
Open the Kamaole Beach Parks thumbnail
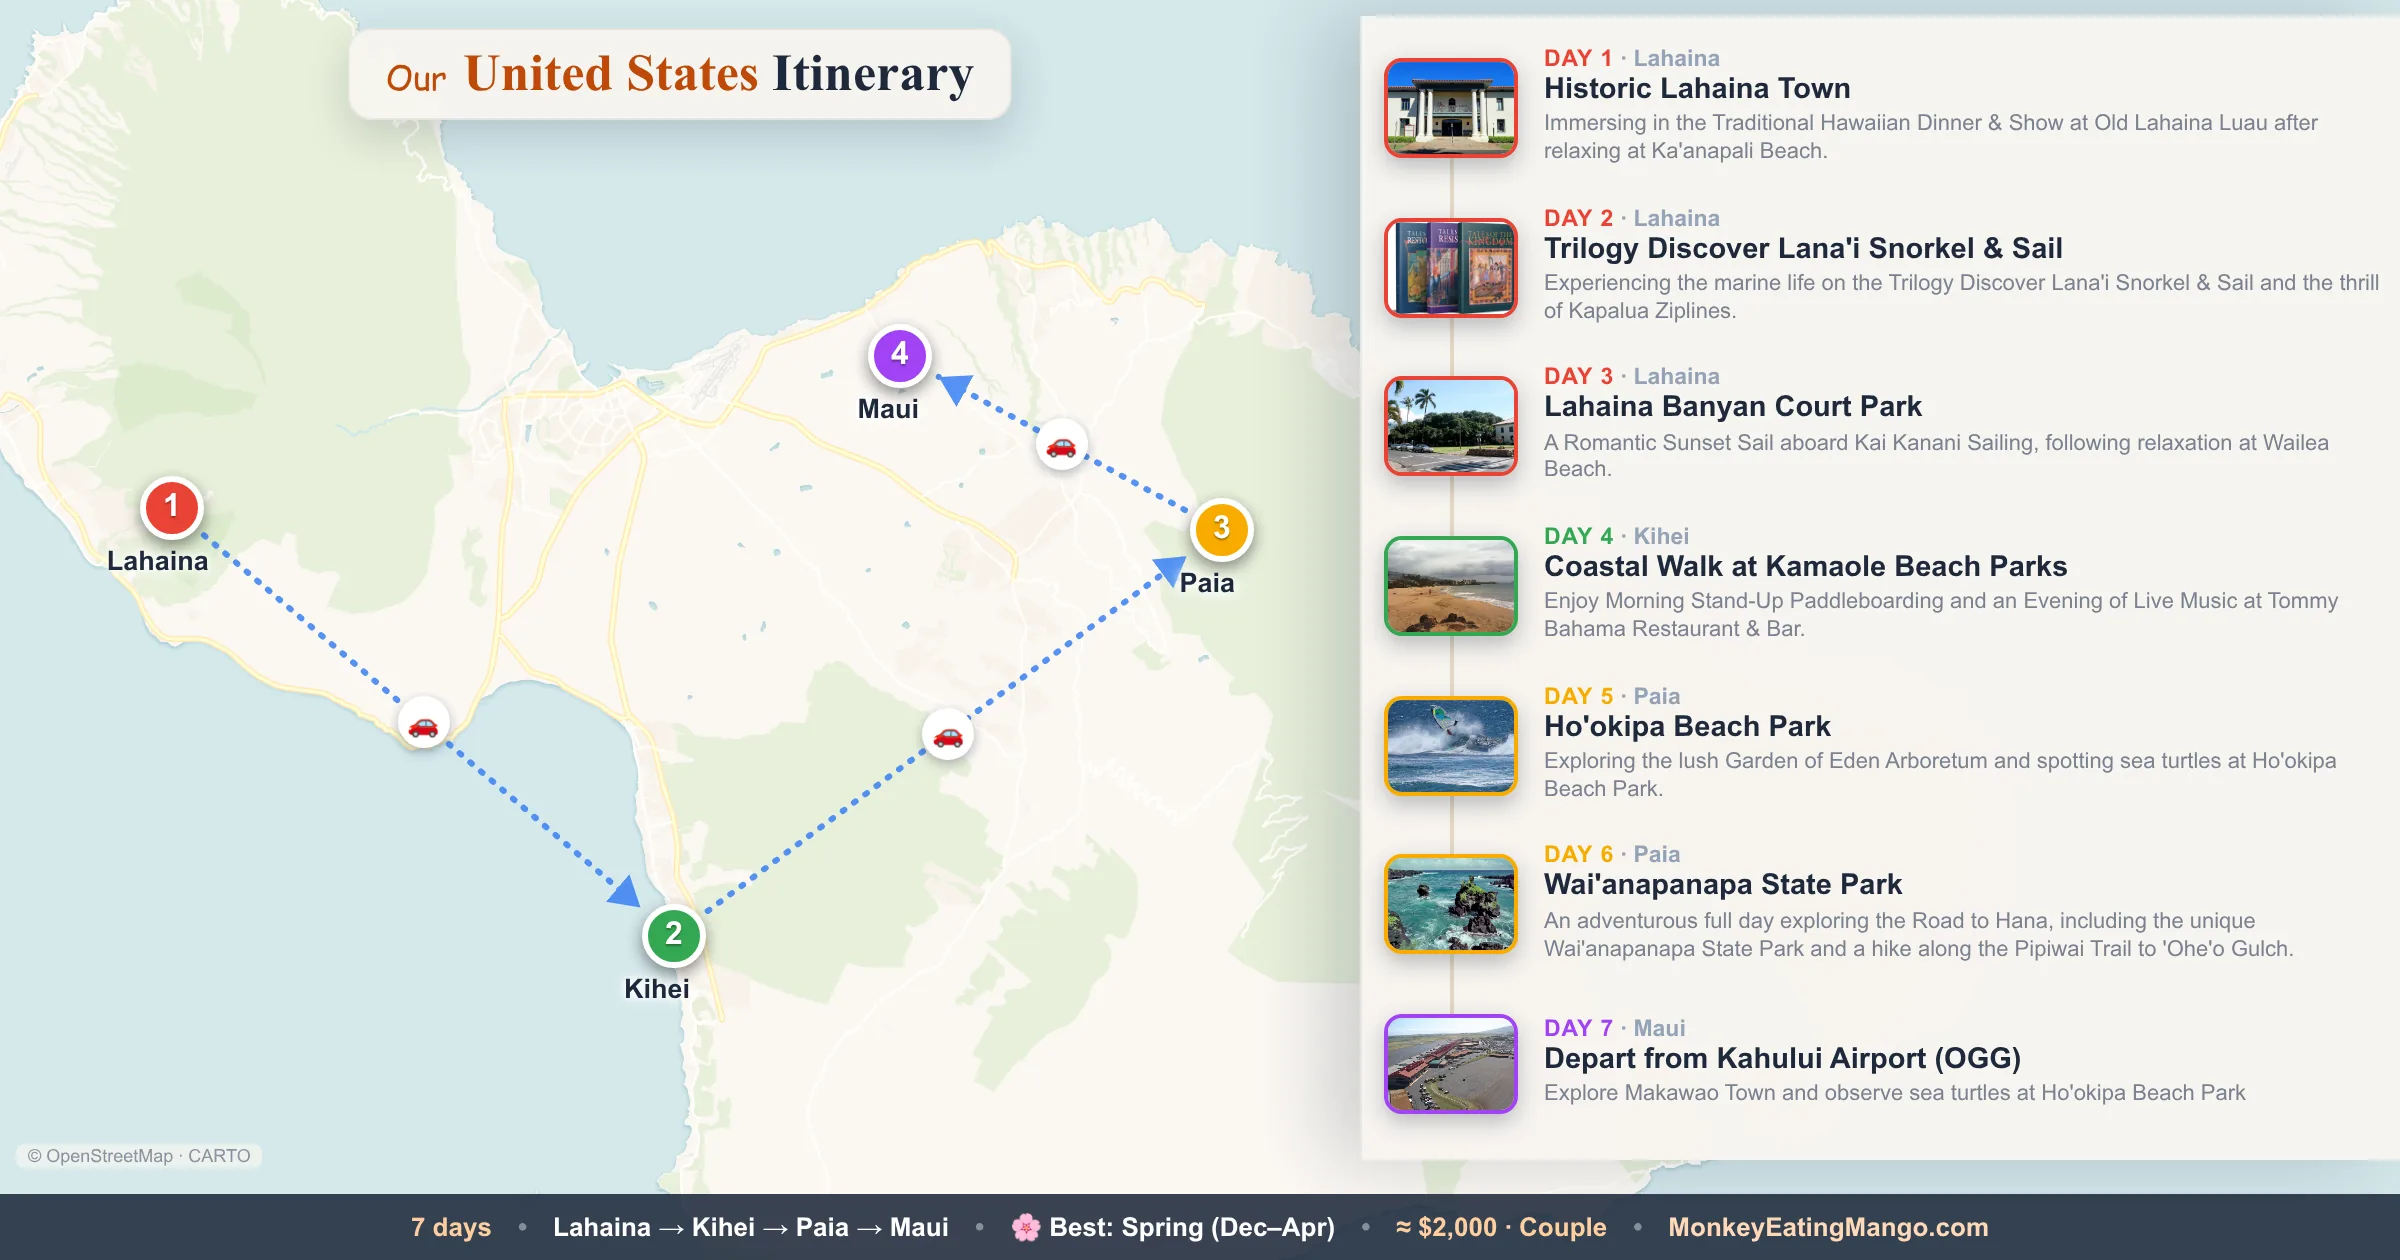(x=1450, y=586)
